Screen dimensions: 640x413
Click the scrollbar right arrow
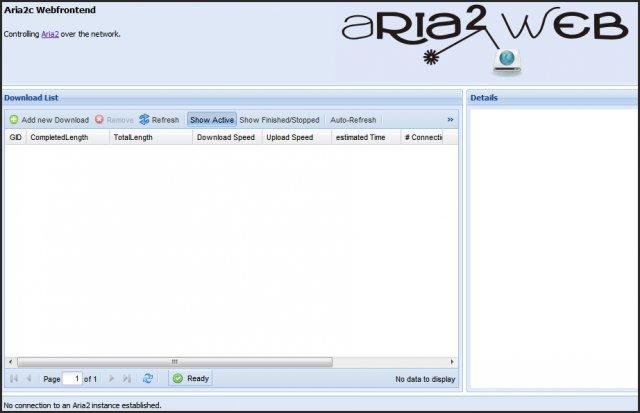452,362
